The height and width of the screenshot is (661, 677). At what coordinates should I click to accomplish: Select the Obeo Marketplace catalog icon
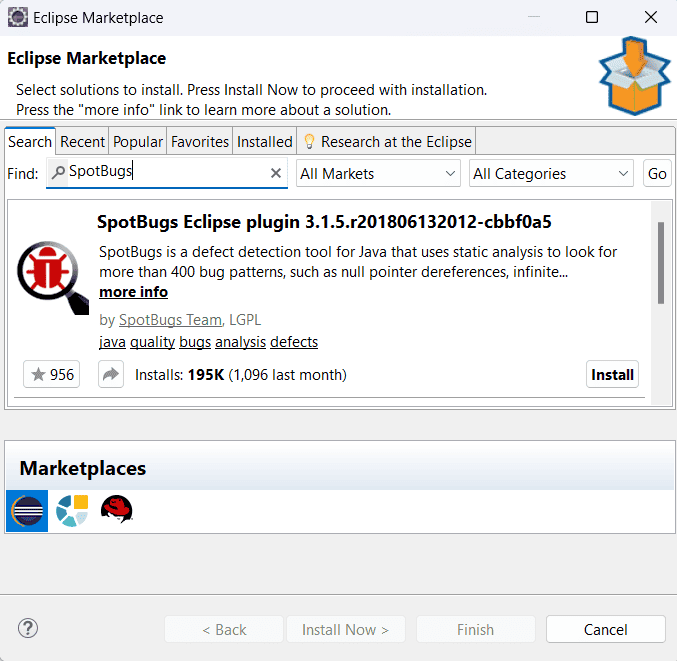pos(72,511)
